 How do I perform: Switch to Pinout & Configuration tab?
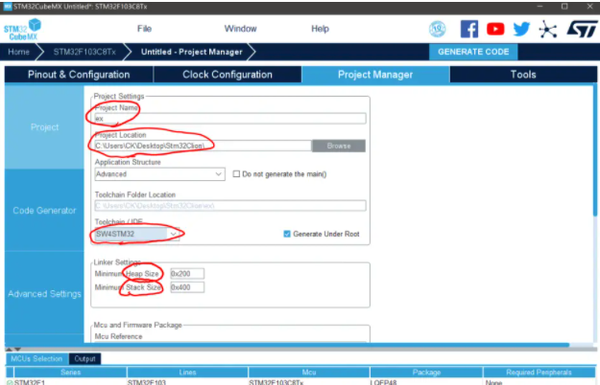(x=79, y=75)
